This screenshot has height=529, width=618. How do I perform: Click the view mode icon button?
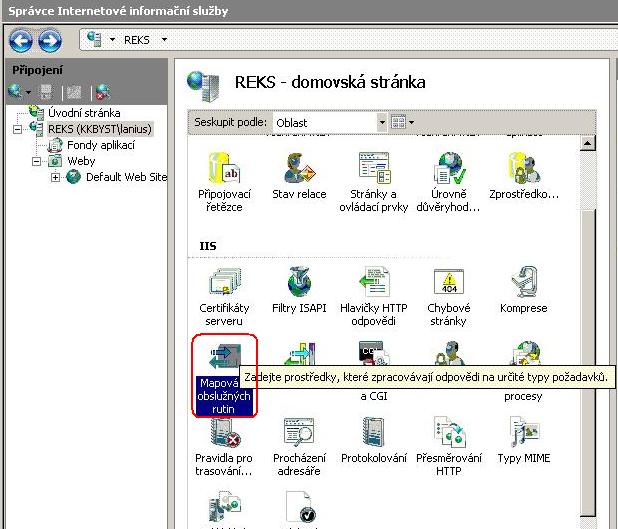click(x=398, y=122)
